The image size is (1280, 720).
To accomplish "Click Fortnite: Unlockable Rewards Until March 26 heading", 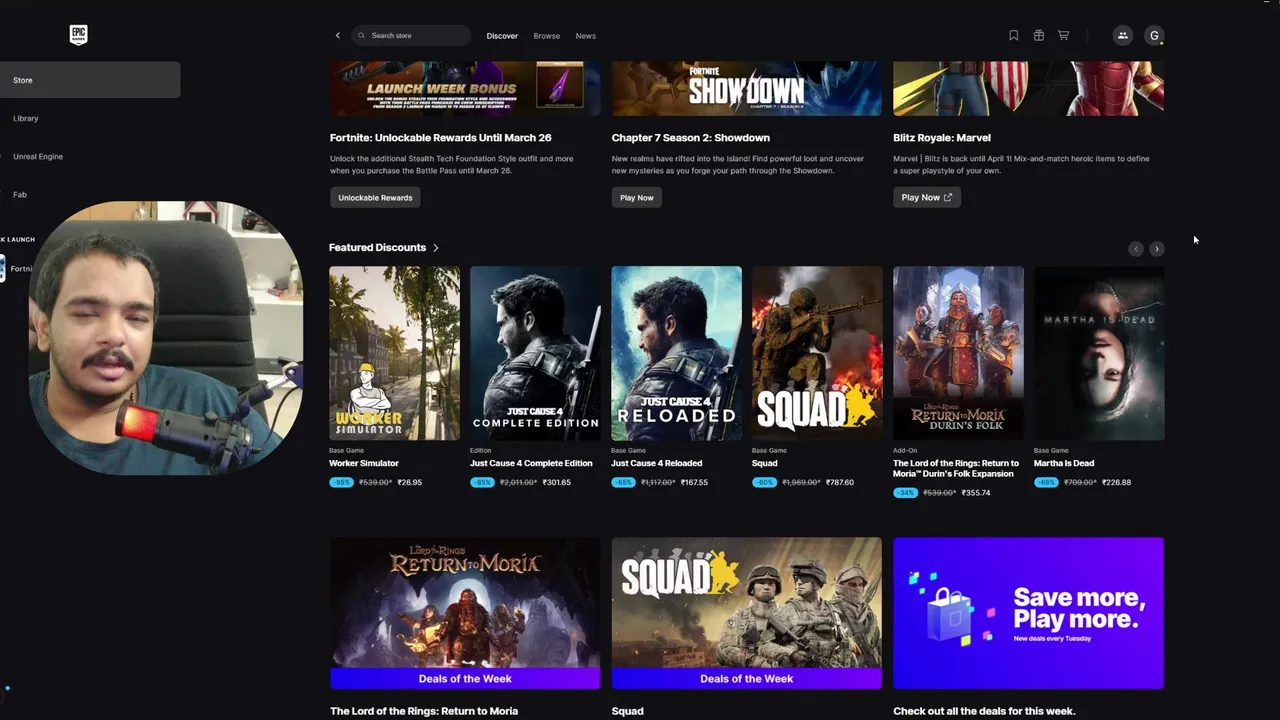I will pyautogui.click(x=441, y=138).
